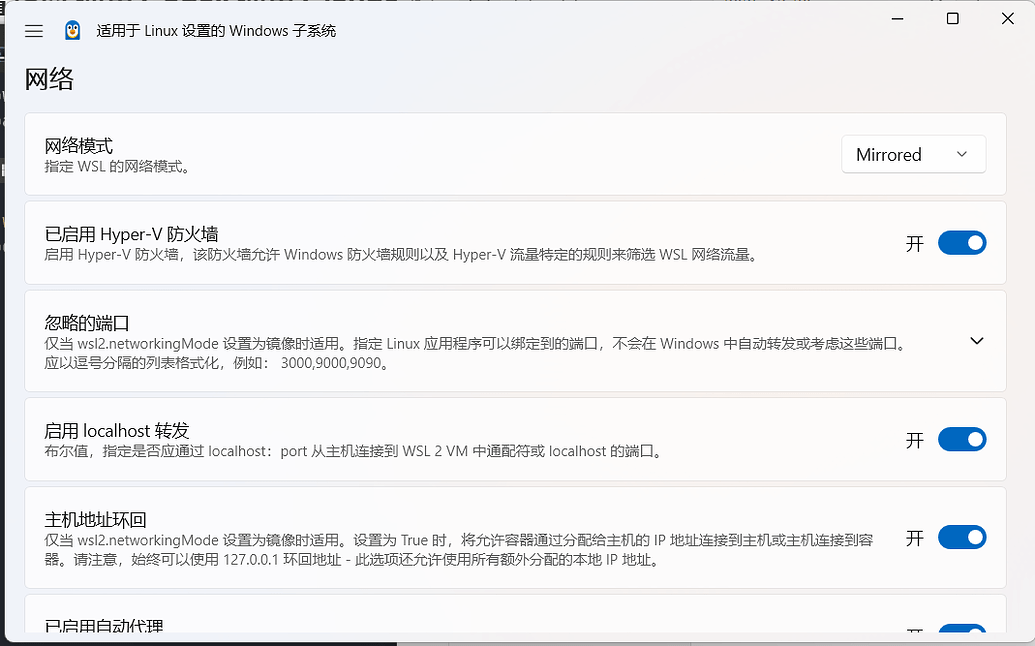Viewport: 1035px width, 646px height.
Task: Toggle the 已启用自动代理 switch
Action: coord(962,630)
